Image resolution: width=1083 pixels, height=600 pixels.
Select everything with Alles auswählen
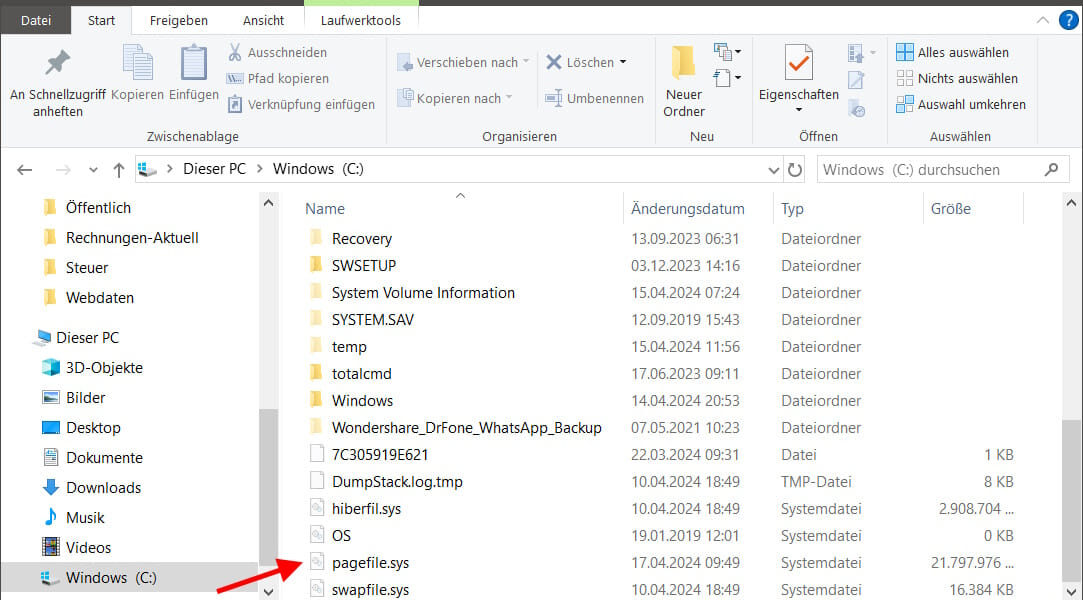[x=952, y=52]
